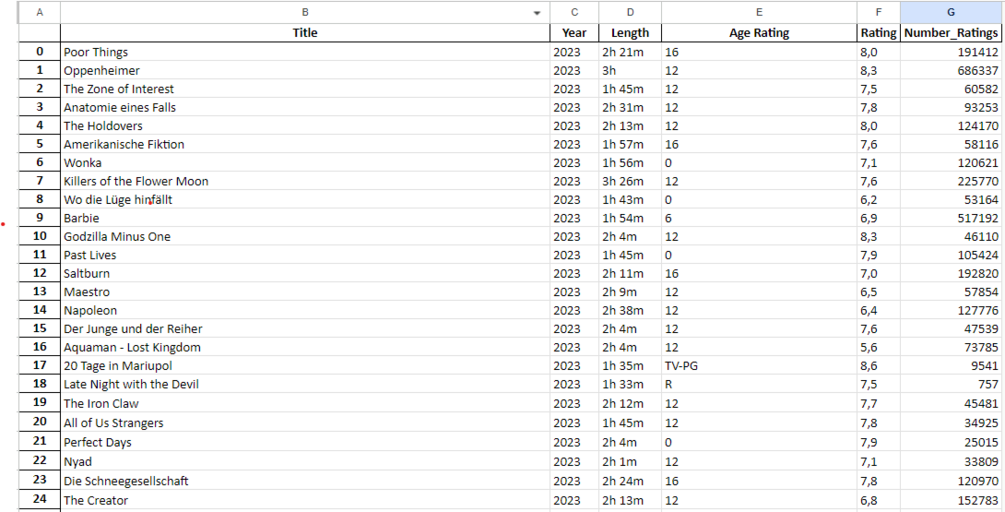Image resolution: width=1005 pixels, height=512 pixels.
Task: Click column E header letter
Action: (x=759, y=12)
